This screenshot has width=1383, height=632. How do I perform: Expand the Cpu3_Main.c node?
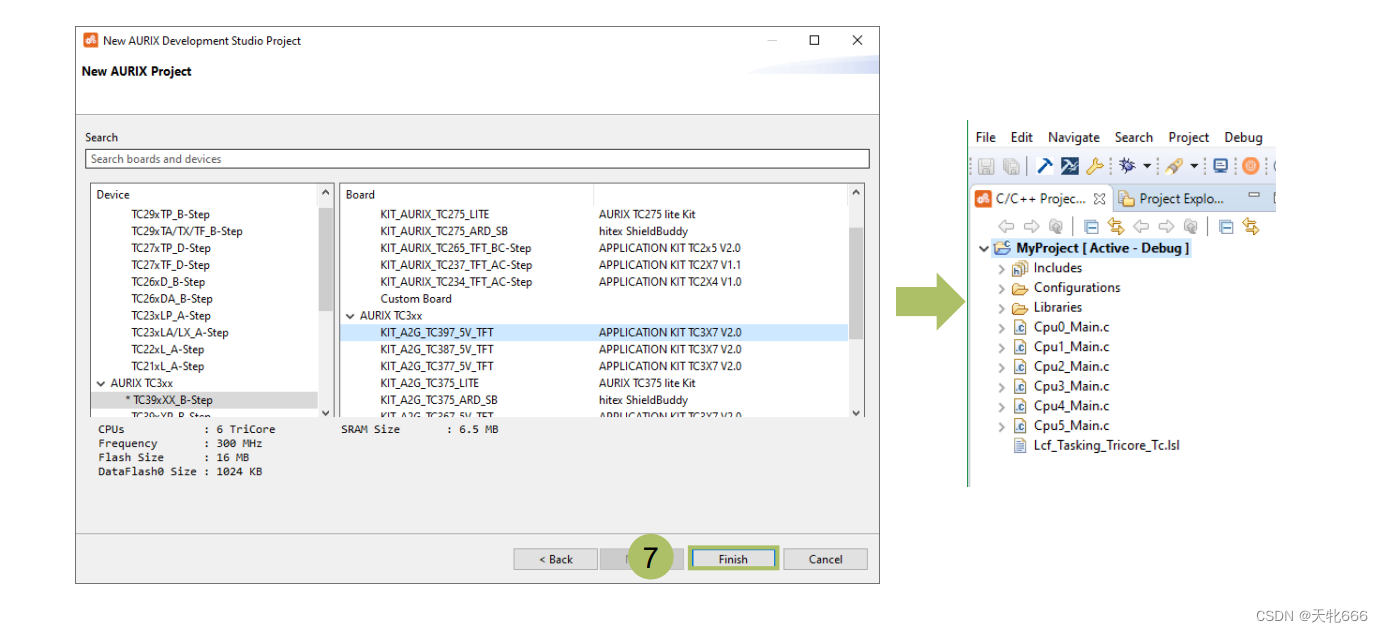(x=1001, y=386)
